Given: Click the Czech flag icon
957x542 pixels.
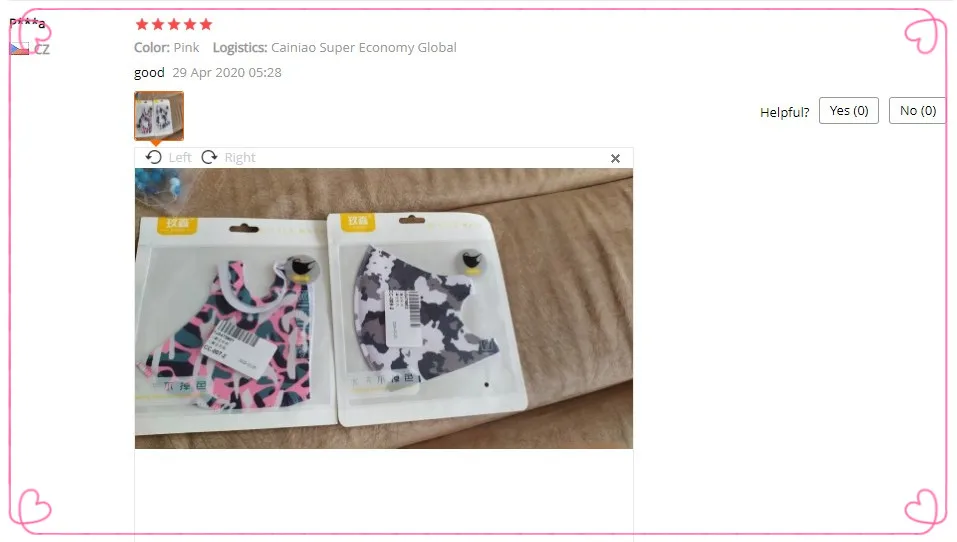Looking at the screenshot, I should coord(20,49).
